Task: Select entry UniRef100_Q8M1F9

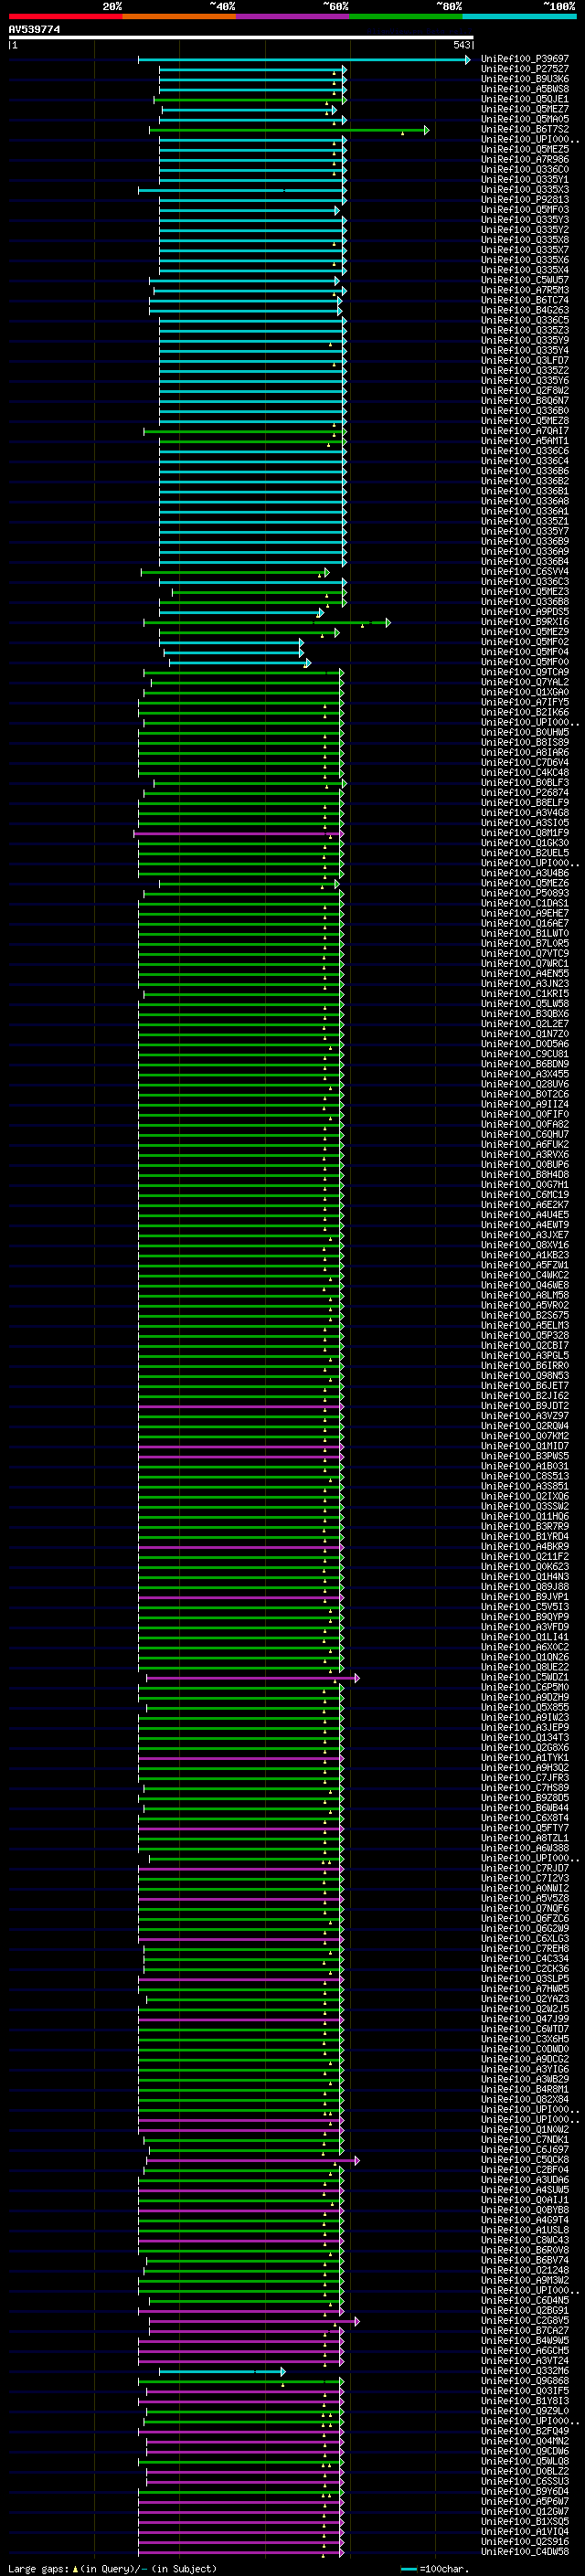Action: 525,833
